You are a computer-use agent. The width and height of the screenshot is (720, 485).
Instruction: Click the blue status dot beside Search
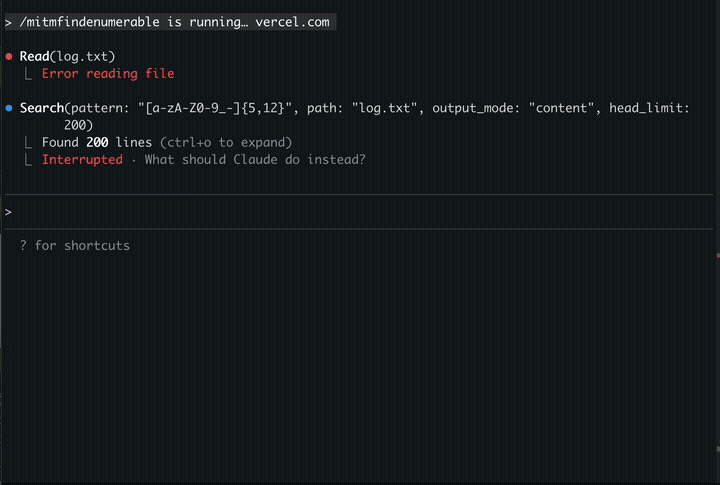coord(9,108)
